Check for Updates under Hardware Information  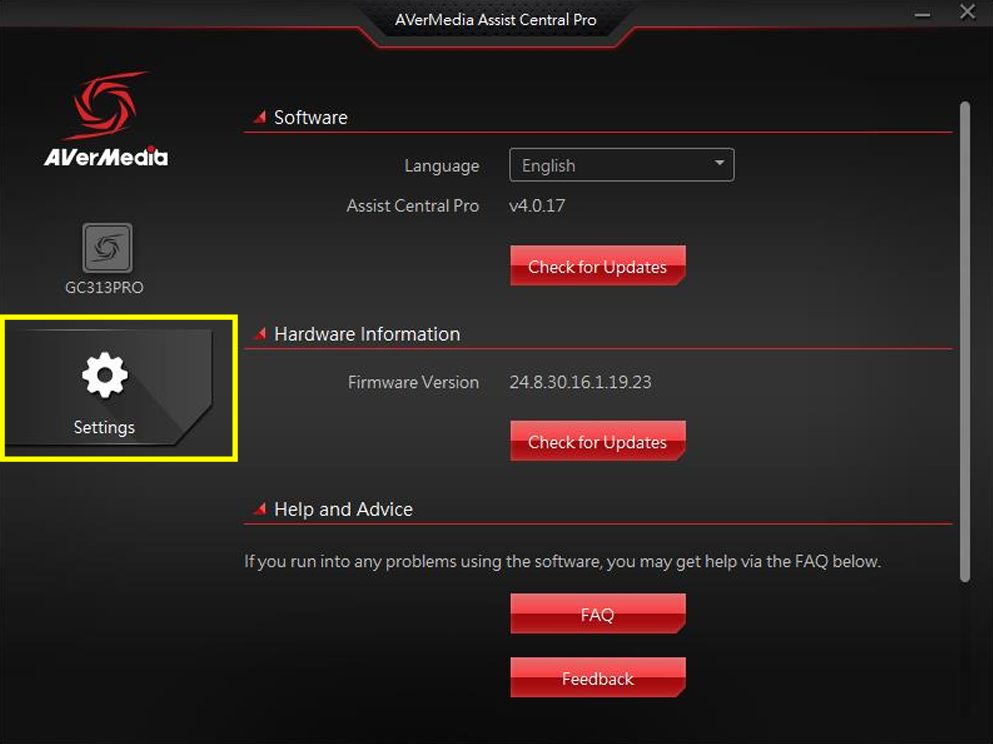pyautogui.click(x=597, y=441)
